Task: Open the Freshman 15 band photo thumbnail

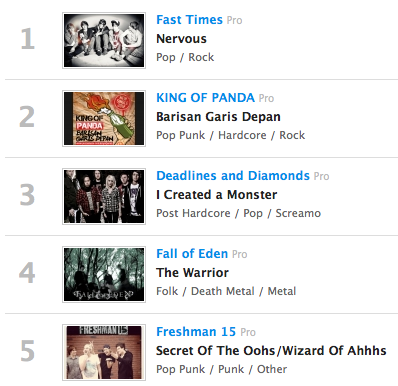Action: (x=104, y=352)
